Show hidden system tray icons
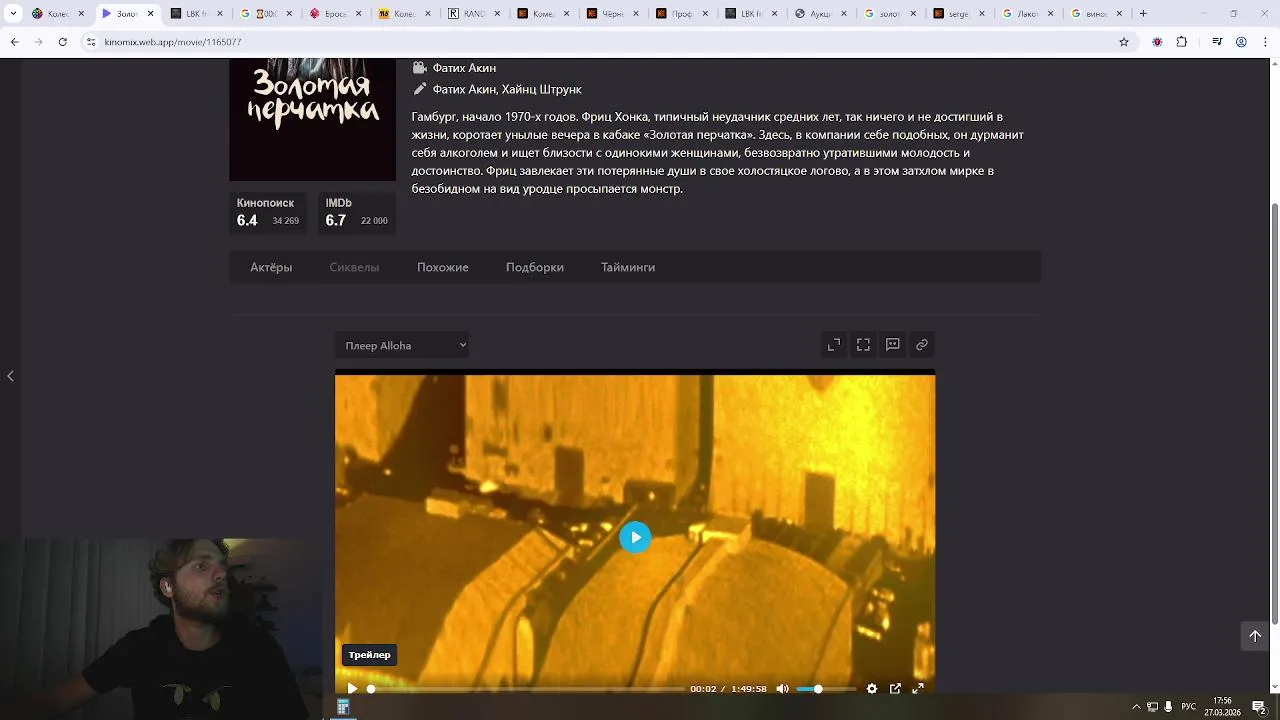This screenshot has height=720, width=1280. coord(1136,707)
